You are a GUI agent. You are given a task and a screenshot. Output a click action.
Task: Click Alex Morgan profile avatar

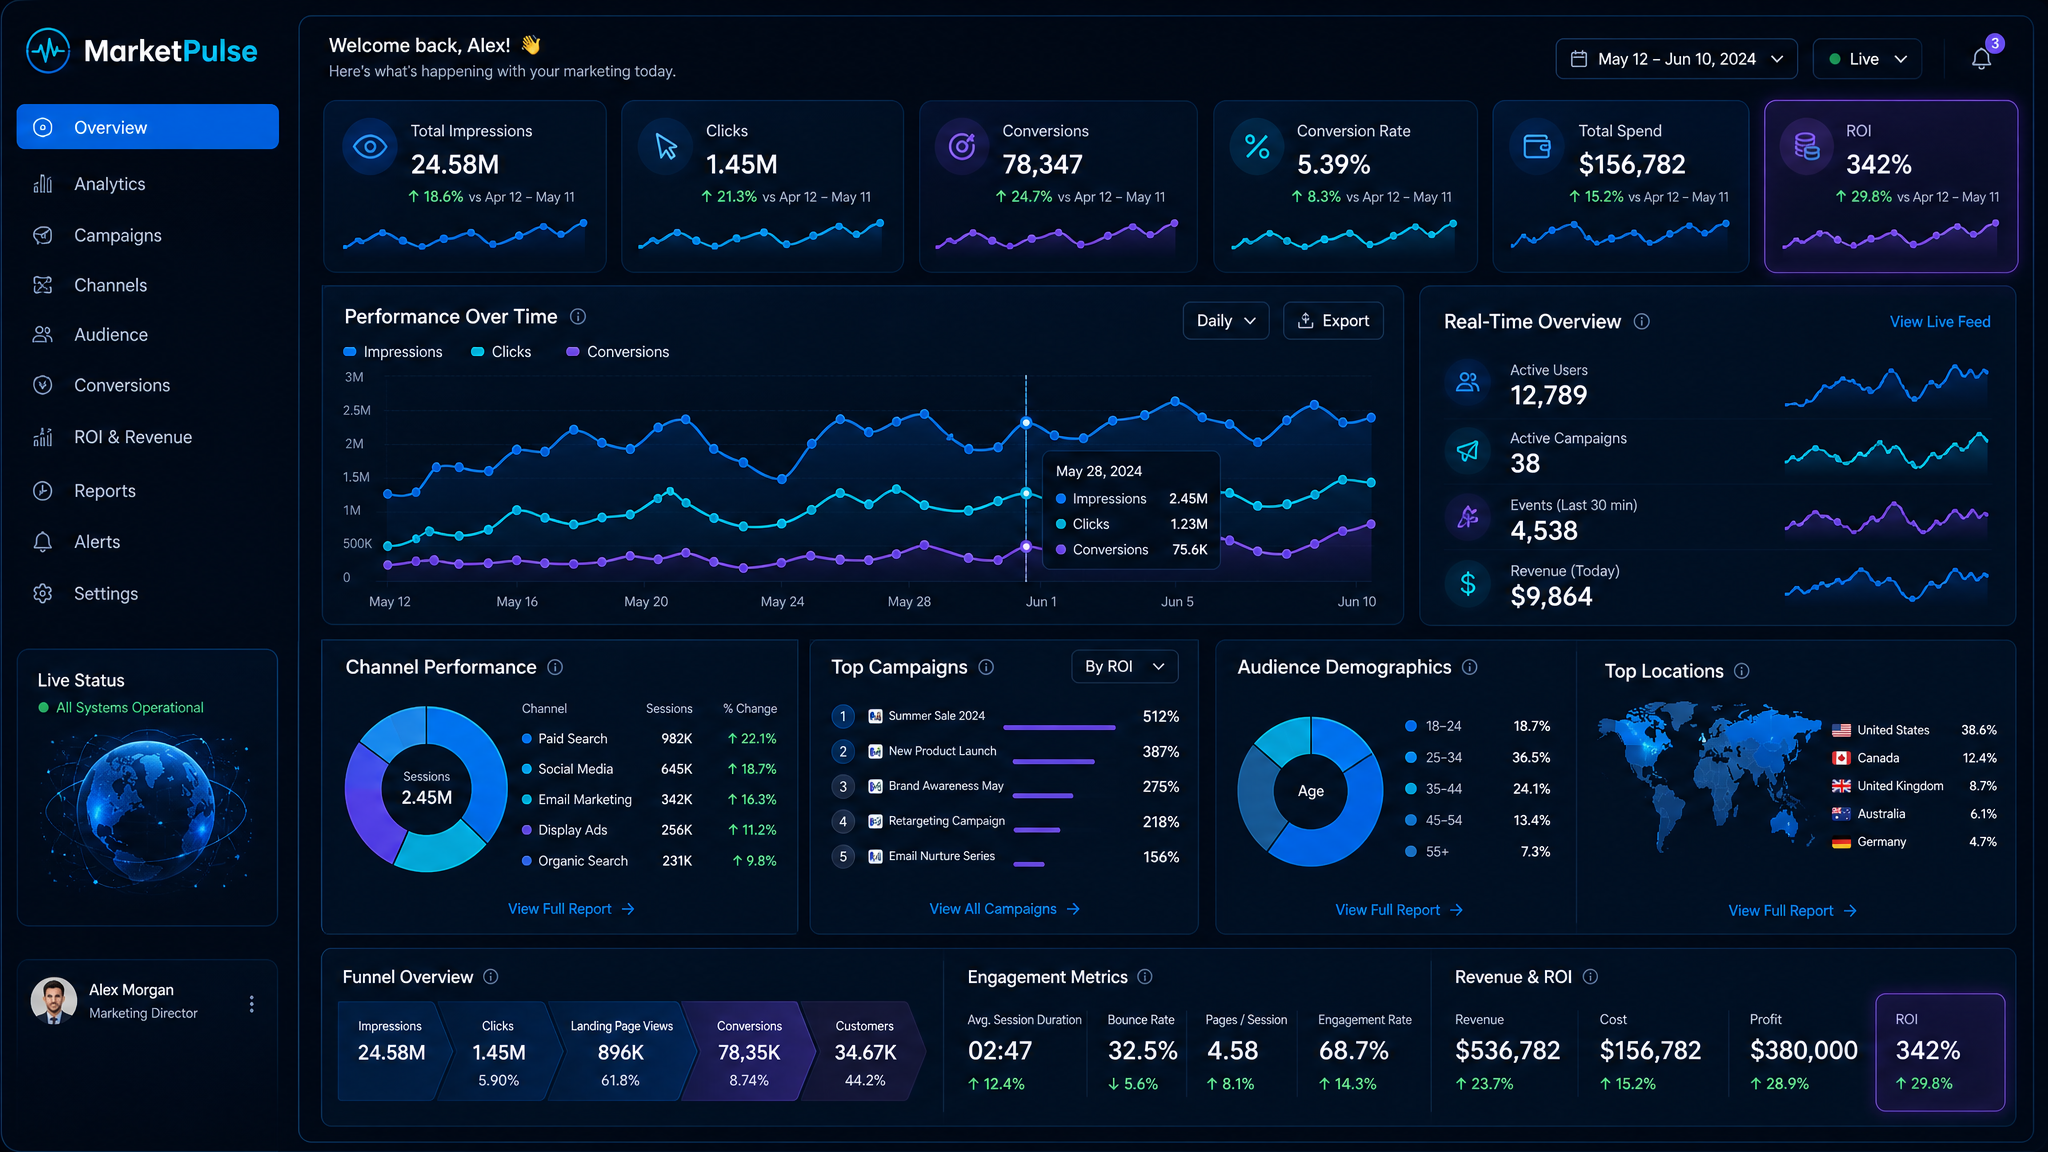[x=54, y=1001]
